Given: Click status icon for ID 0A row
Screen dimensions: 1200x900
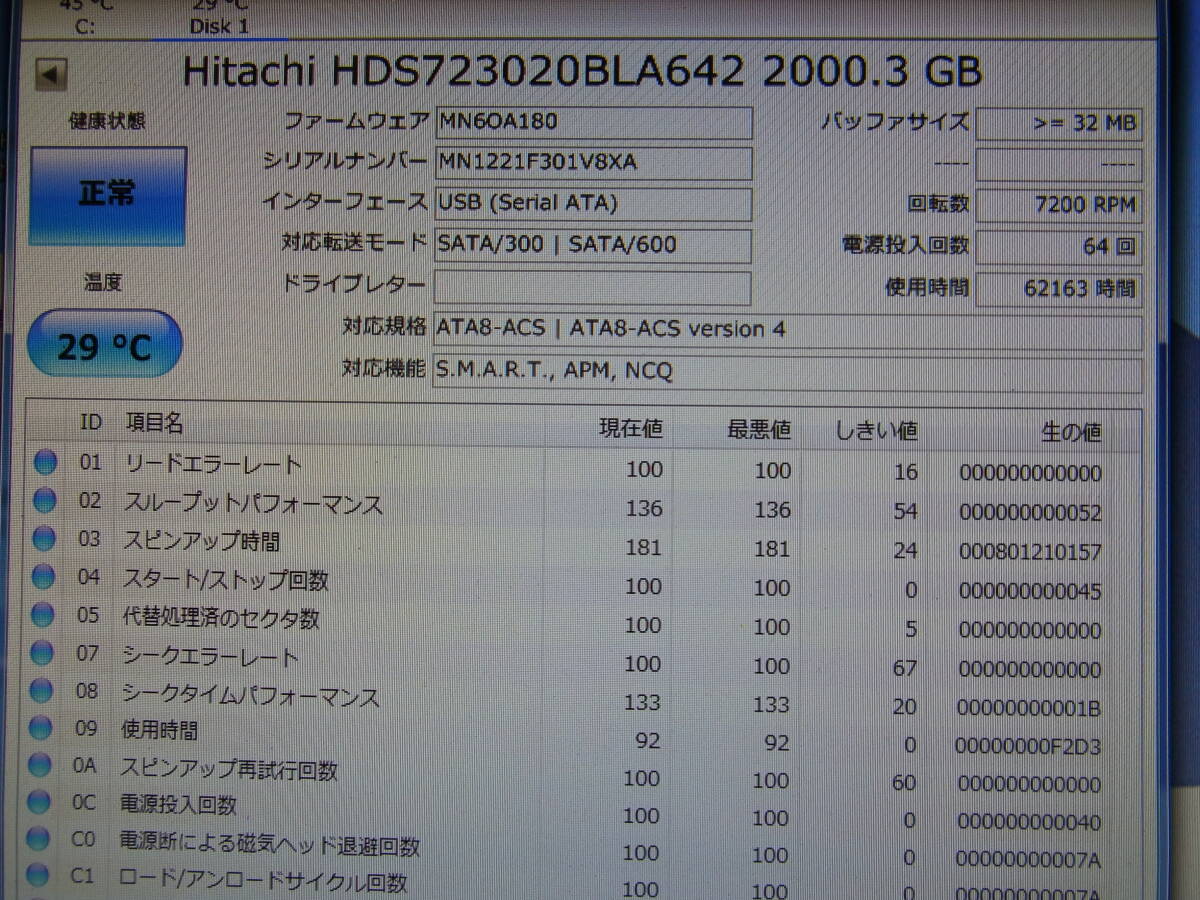Looking at the screenshot, I should pos(41,765).
